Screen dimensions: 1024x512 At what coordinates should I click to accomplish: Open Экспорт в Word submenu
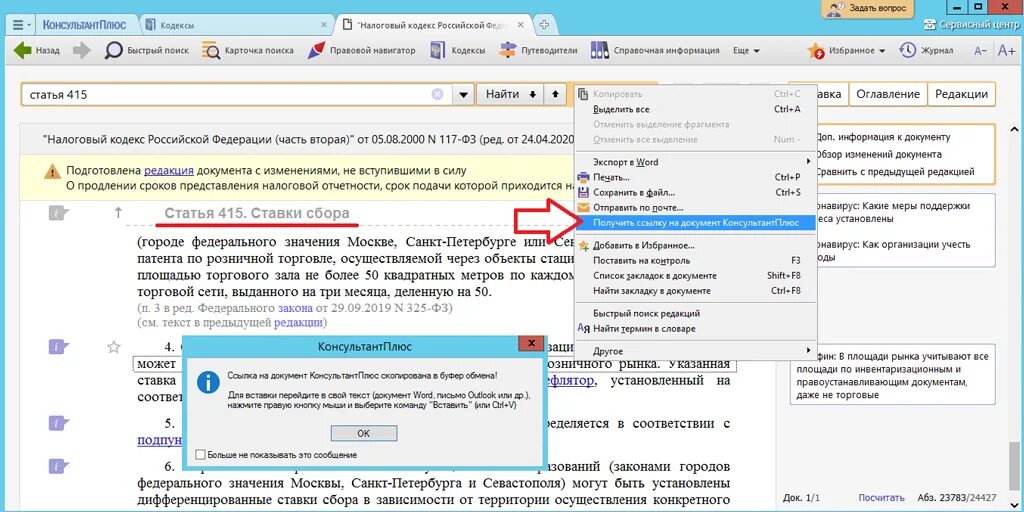[x=696, y=162]
